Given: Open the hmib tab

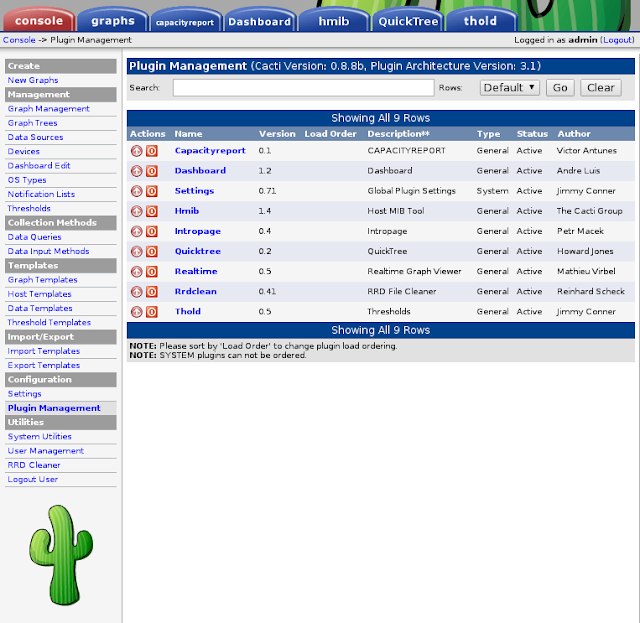Looking at the screenshot, I should (x=333, y=21).
